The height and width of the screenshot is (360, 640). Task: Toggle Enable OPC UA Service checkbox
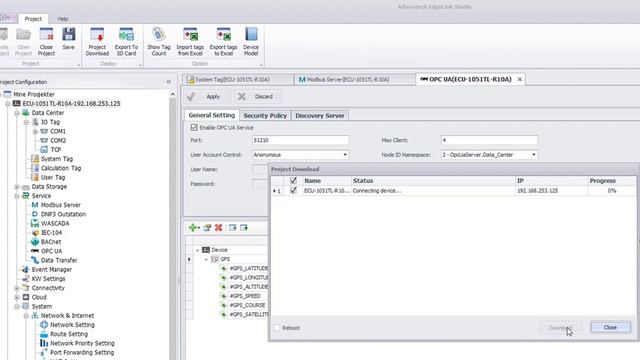(194, 127)
